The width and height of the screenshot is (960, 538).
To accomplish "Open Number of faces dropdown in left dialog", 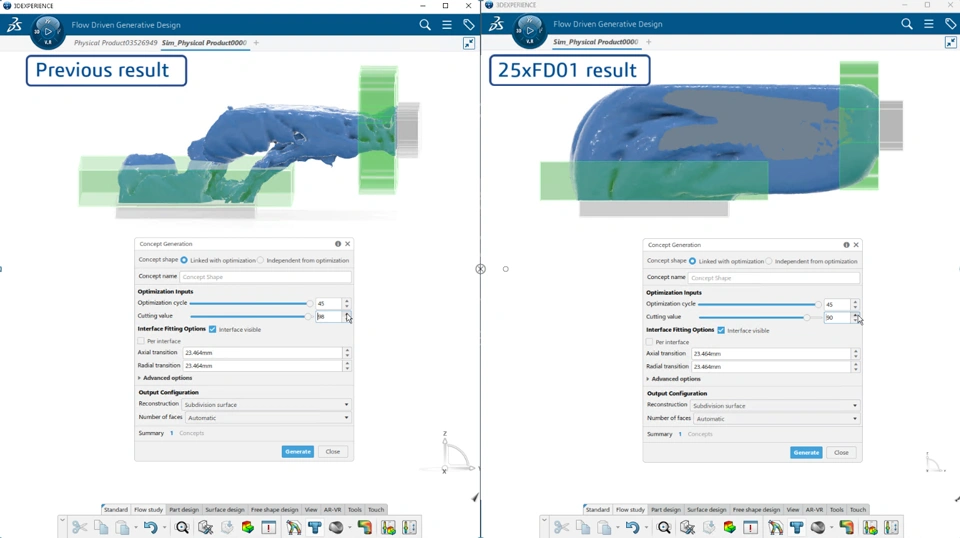I will pyautogui.click(x=268, y=418).
